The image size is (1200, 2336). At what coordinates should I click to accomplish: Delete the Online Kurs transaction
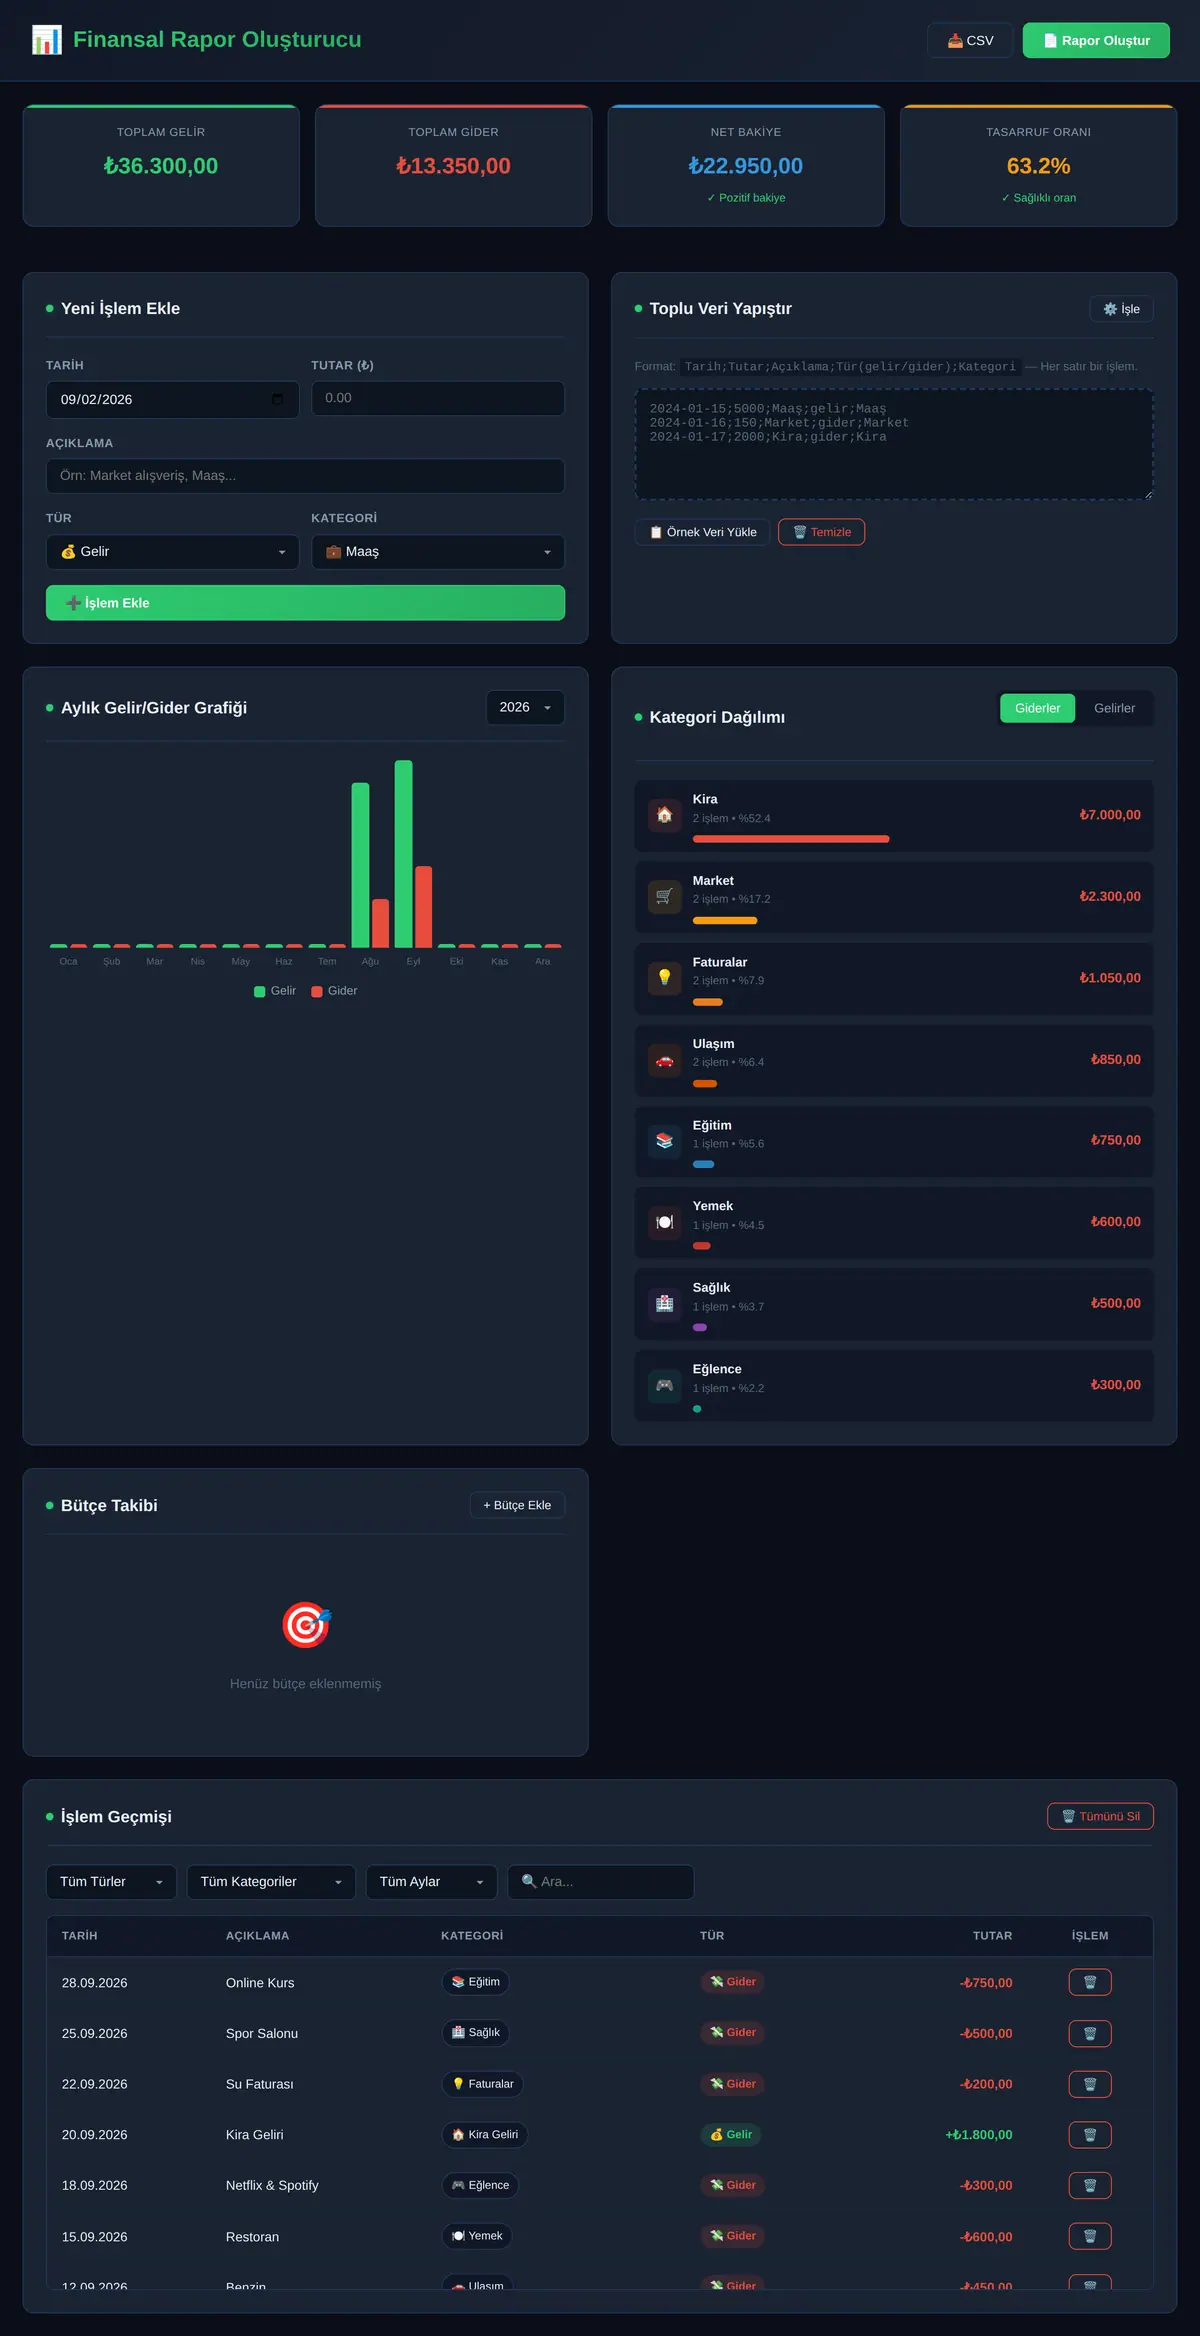(1090, 1982)
